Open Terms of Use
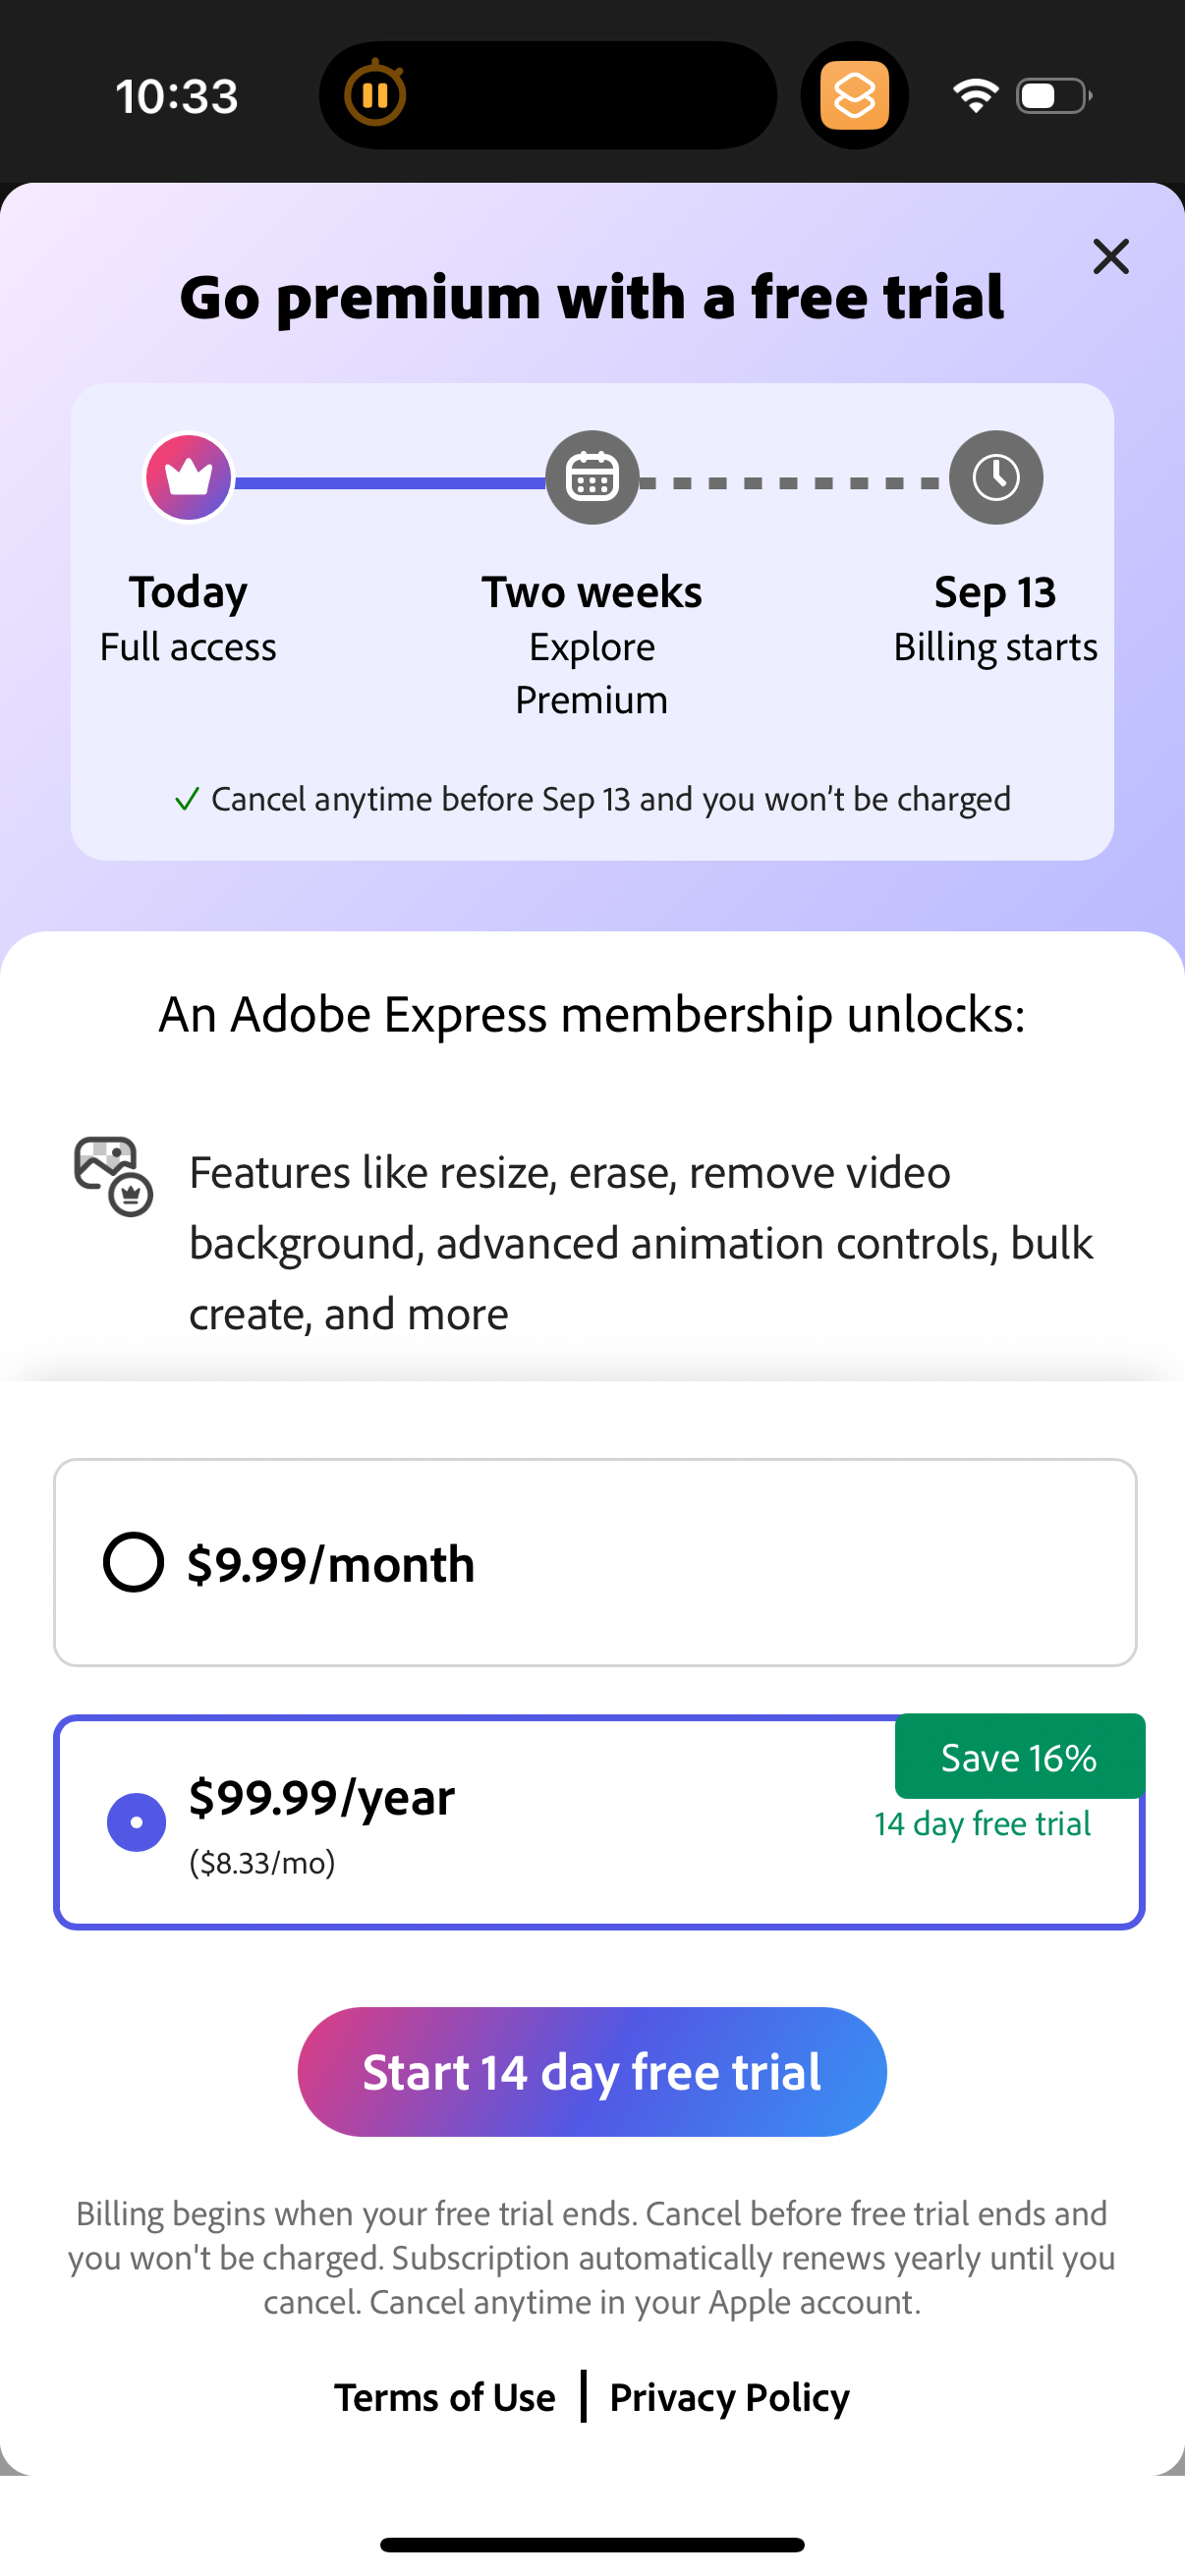Viewport: 1185px width, 2576px height. coord(445,2397)
